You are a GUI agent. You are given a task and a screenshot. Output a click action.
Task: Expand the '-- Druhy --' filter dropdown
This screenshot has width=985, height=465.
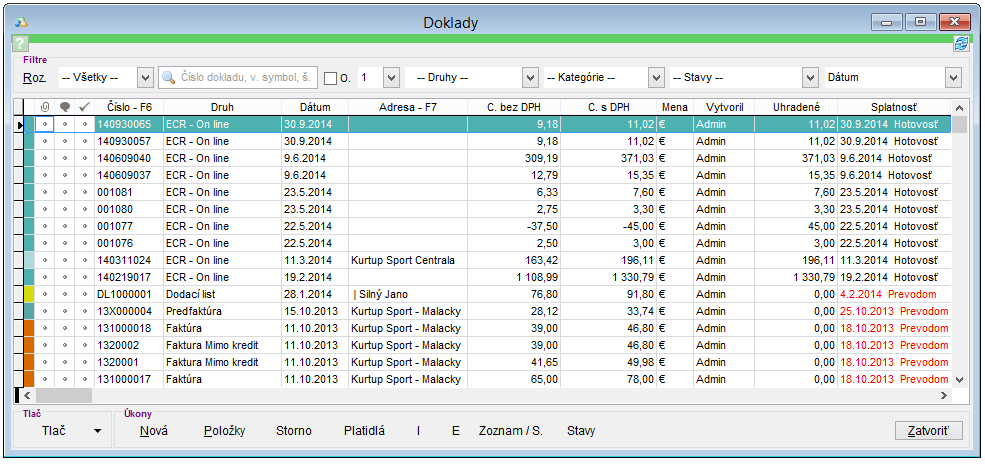529,77
